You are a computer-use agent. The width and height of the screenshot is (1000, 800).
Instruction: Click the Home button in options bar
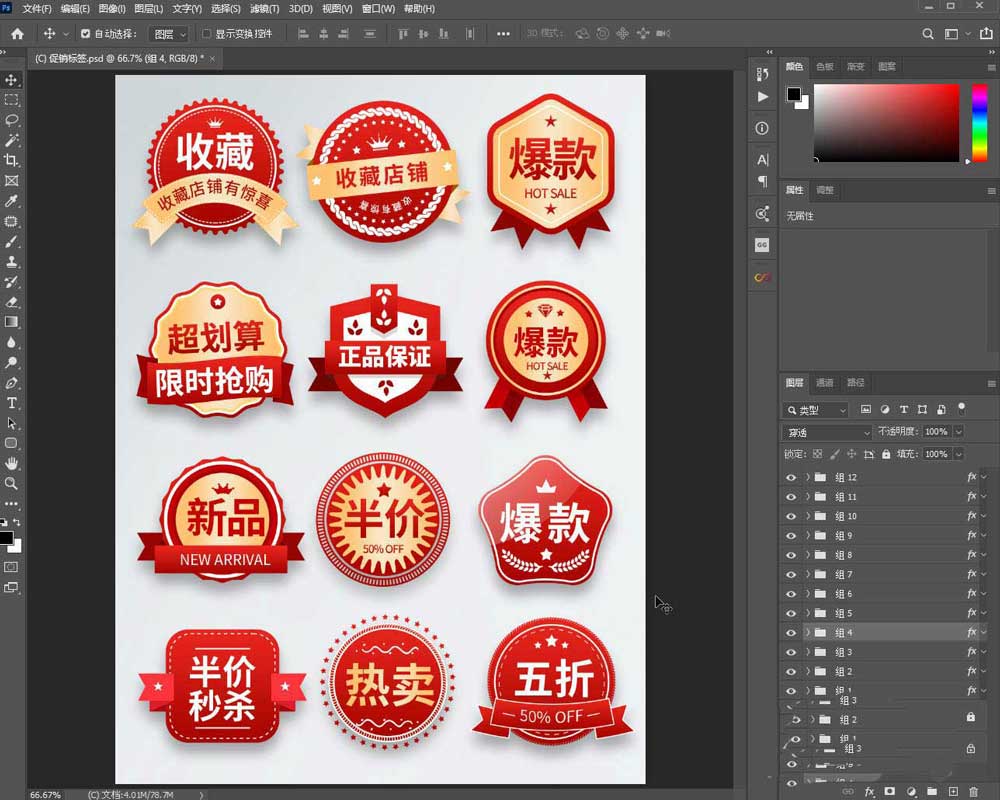pos(17,33)
